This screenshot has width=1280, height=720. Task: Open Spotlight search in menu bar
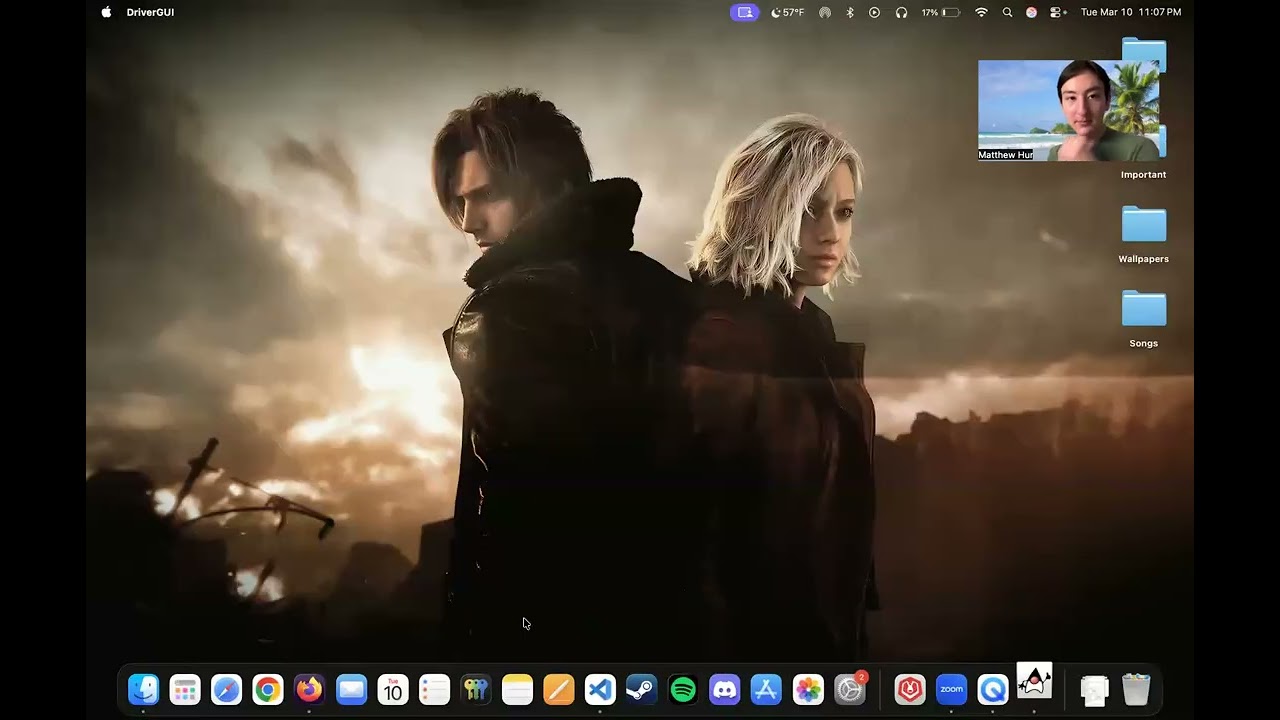pos(1007,12)
